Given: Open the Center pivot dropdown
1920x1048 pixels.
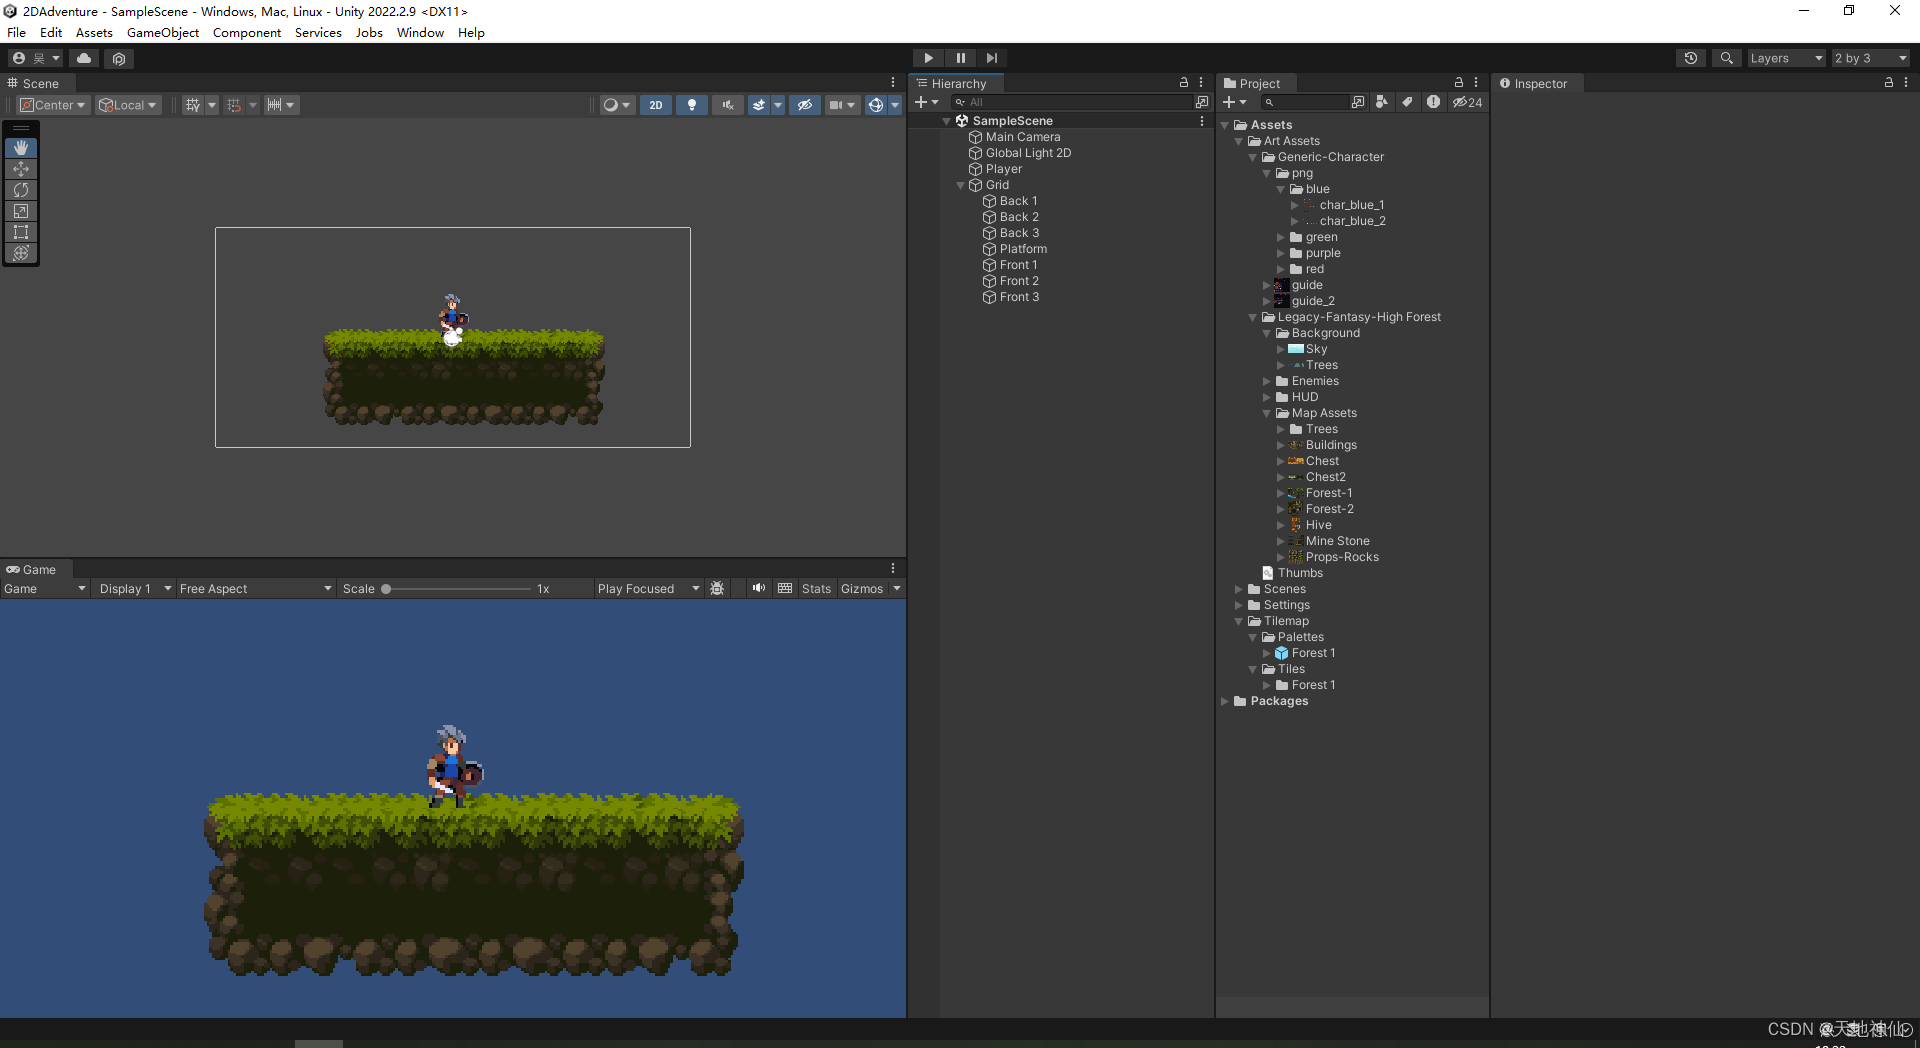Looking at the screenshot, I should coord(54,105).
